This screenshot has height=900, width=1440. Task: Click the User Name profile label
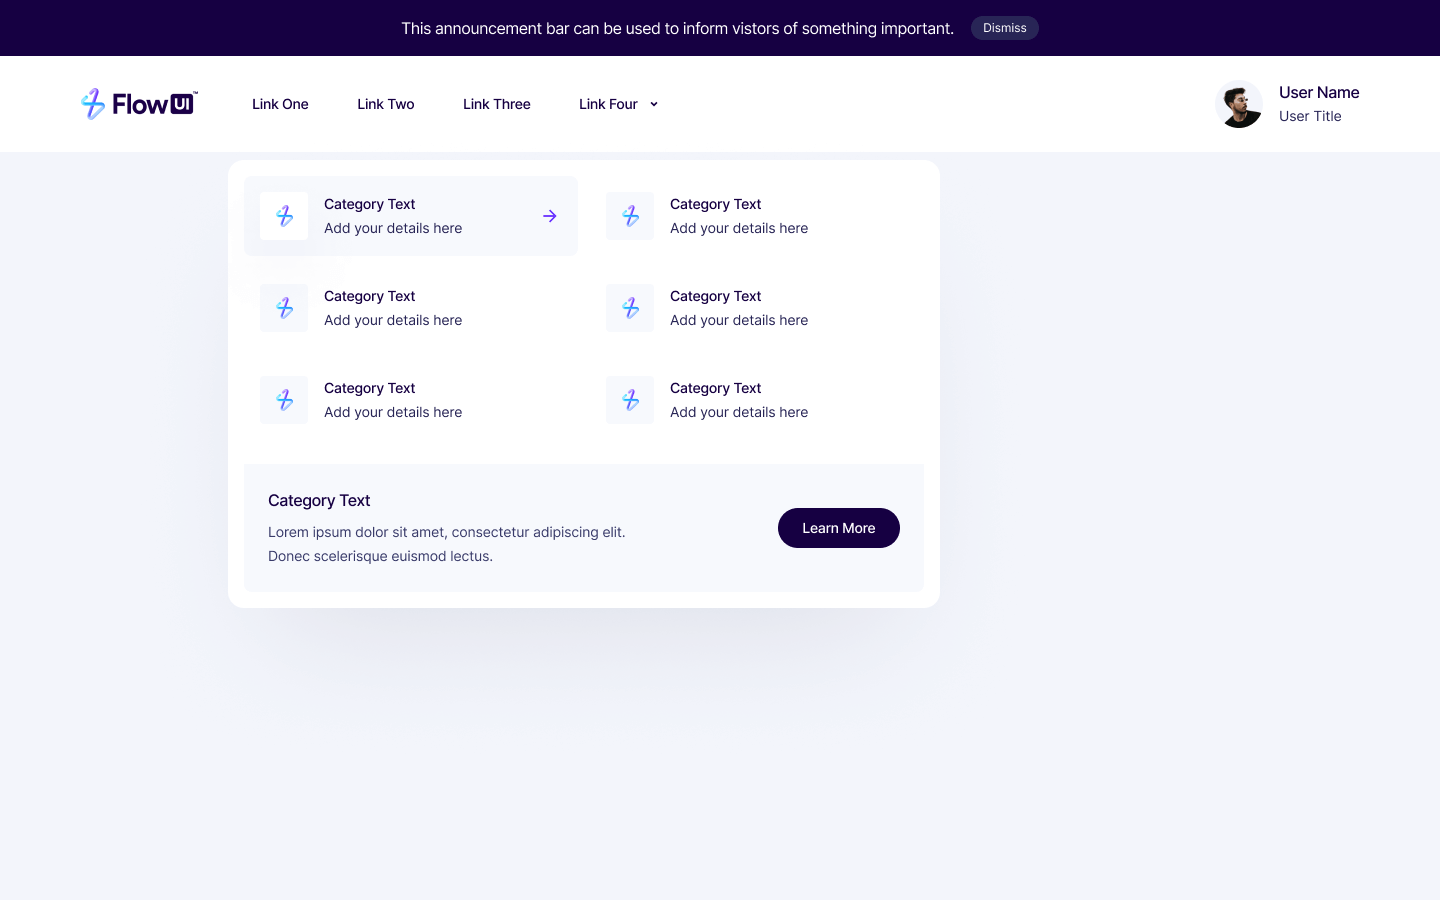[1319, 92]
